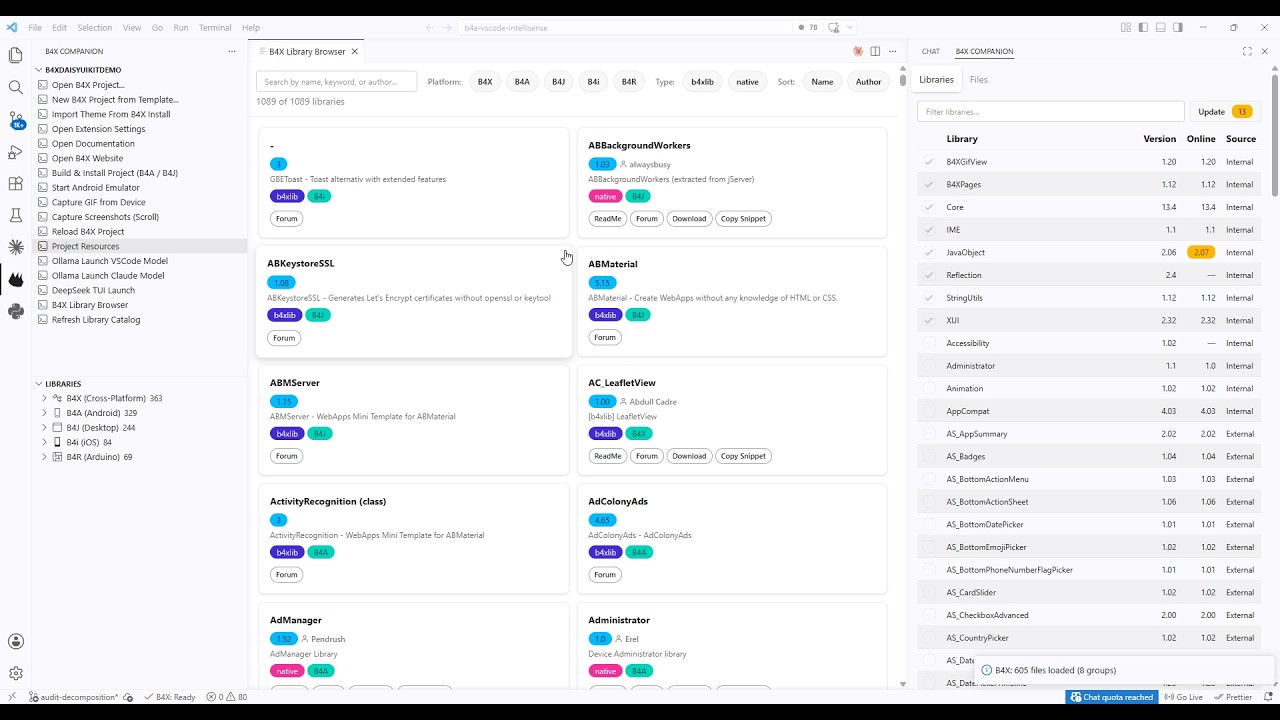Image resolution: width=1280 pixels, height=720 pixels.
Task: Open the Selection menu
Action: pyautogui.click(x=95, y=27)
